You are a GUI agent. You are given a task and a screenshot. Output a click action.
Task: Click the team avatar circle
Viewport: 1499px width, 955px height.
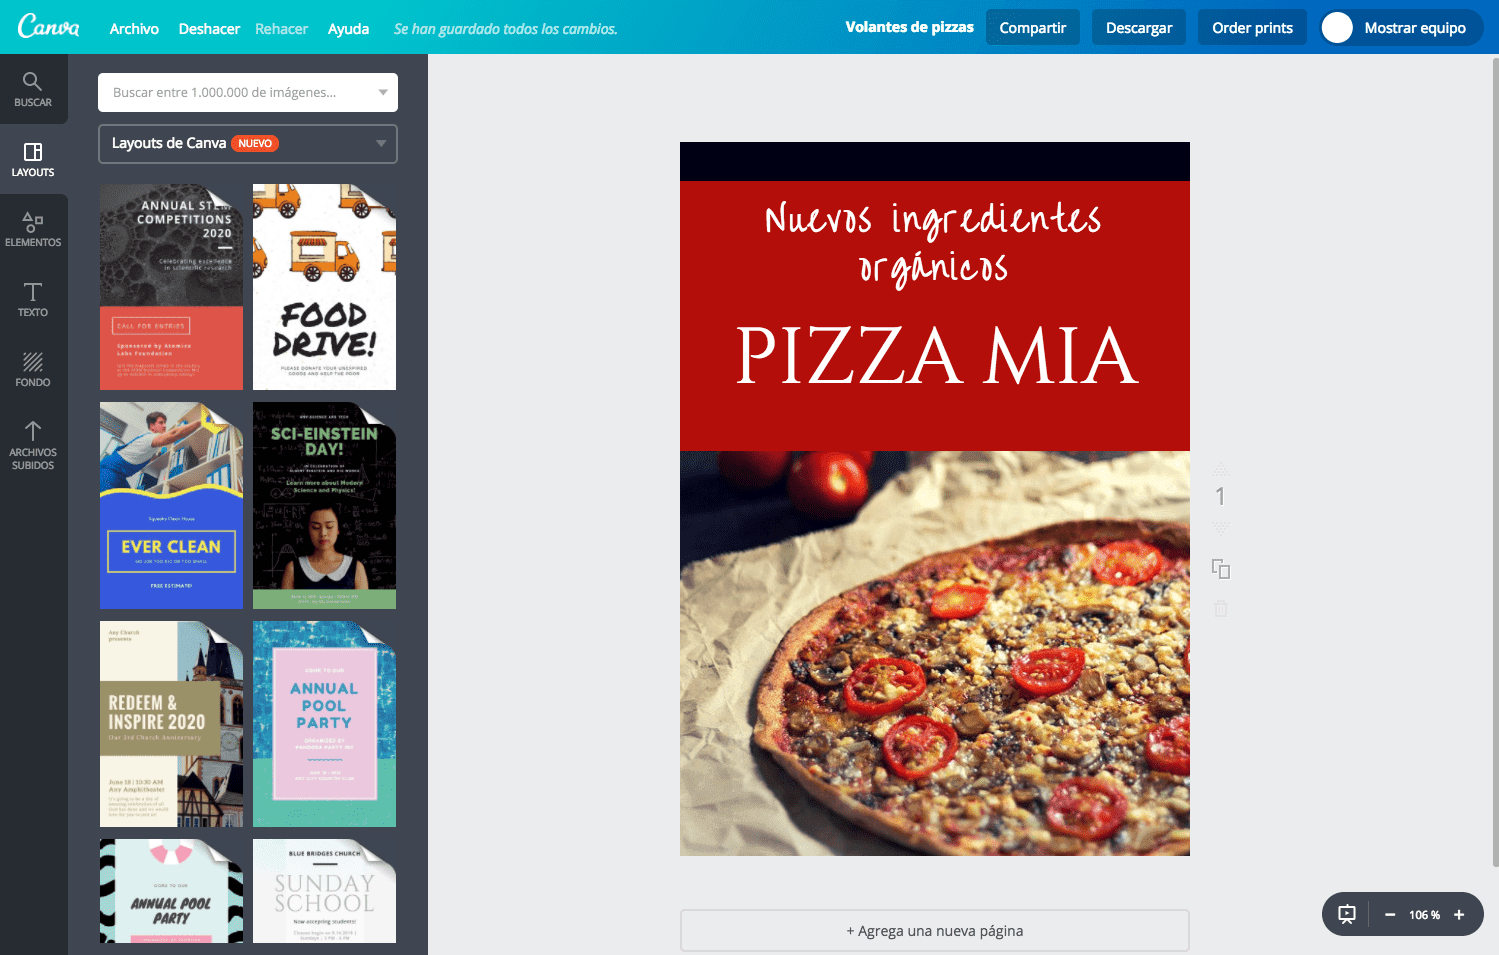point(1337,28)
